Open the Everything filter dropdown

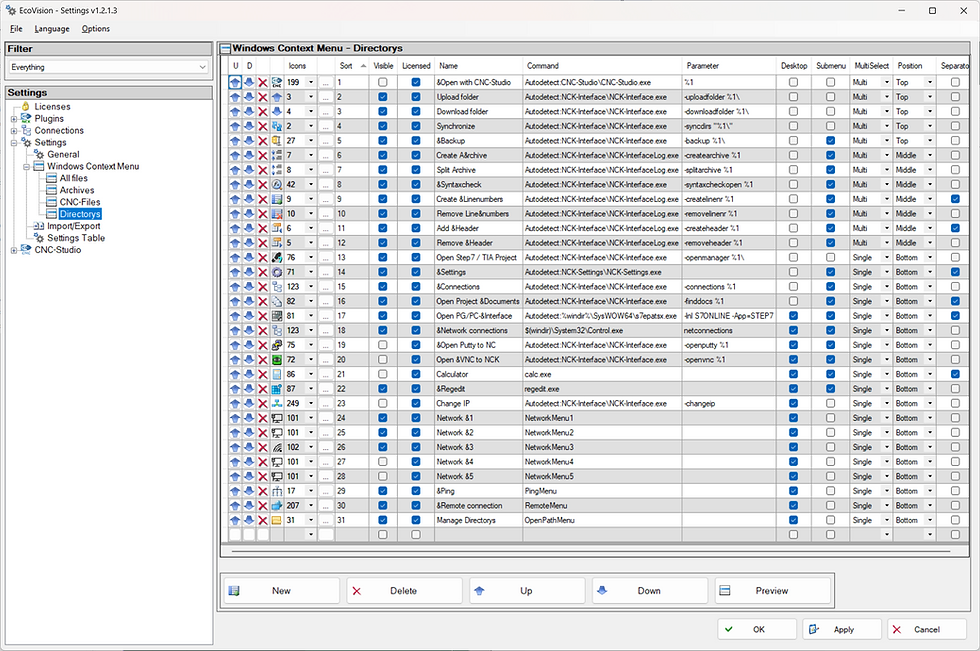202,66
